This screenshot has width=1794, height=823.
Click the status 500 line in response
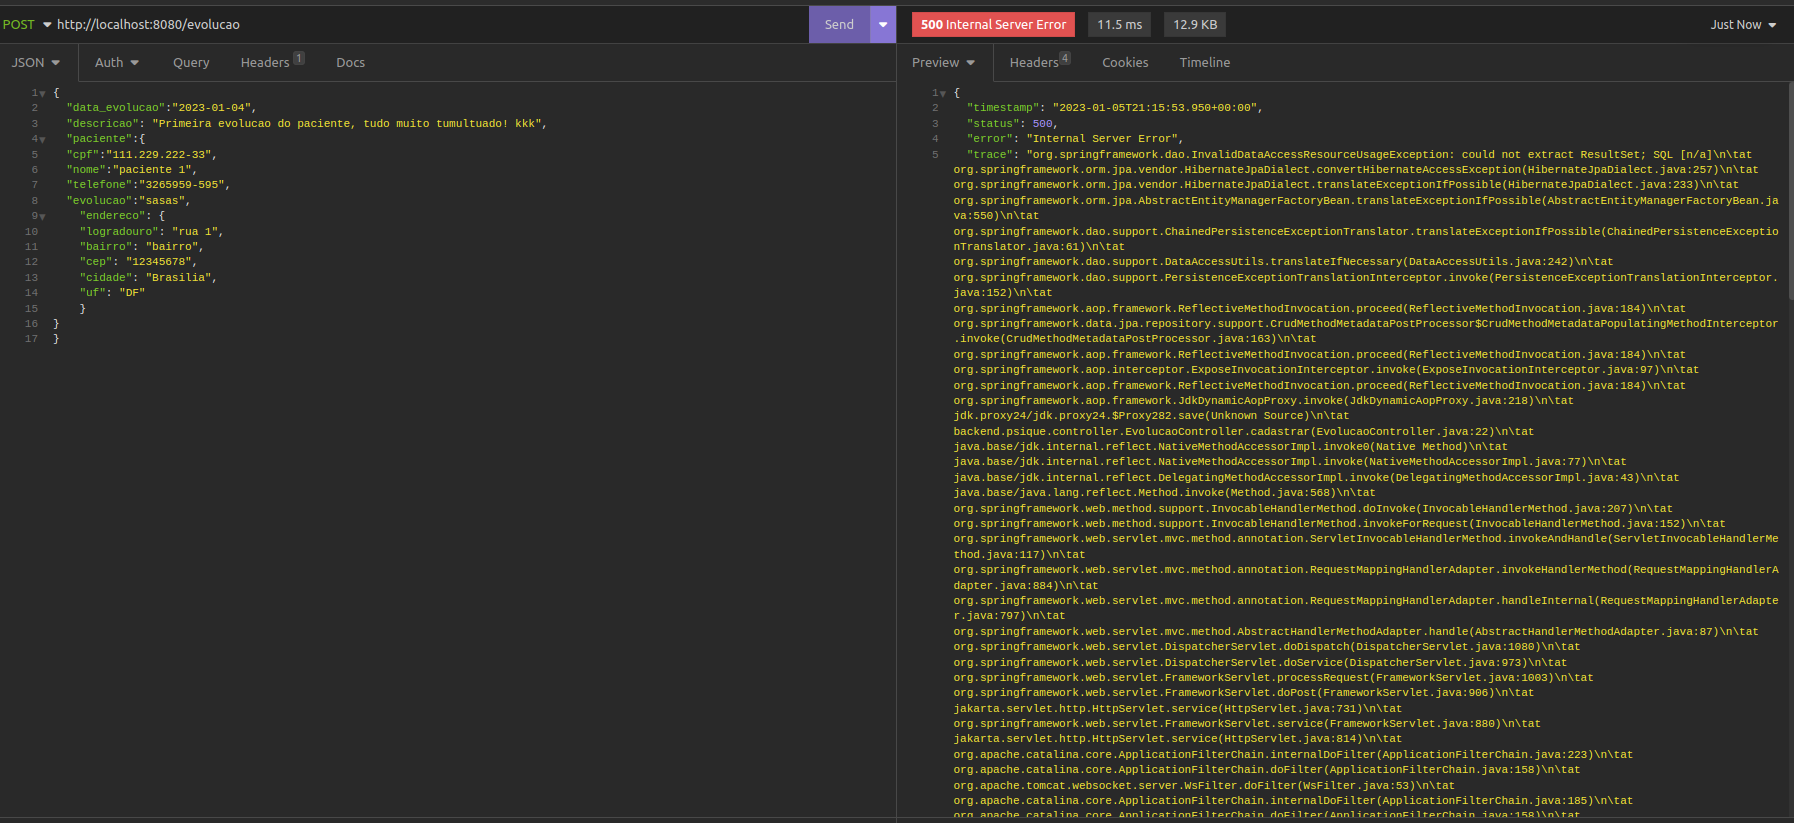point(1012,124)
